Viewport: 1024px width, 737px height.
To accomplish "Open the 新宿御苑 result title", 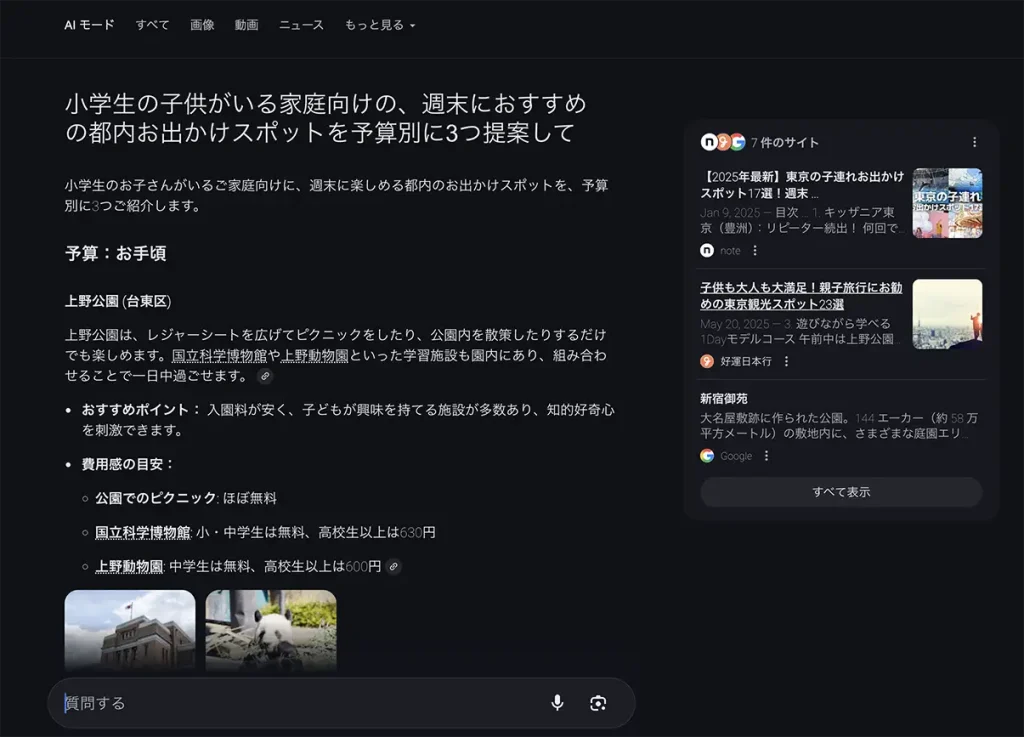I will (724, 398).
